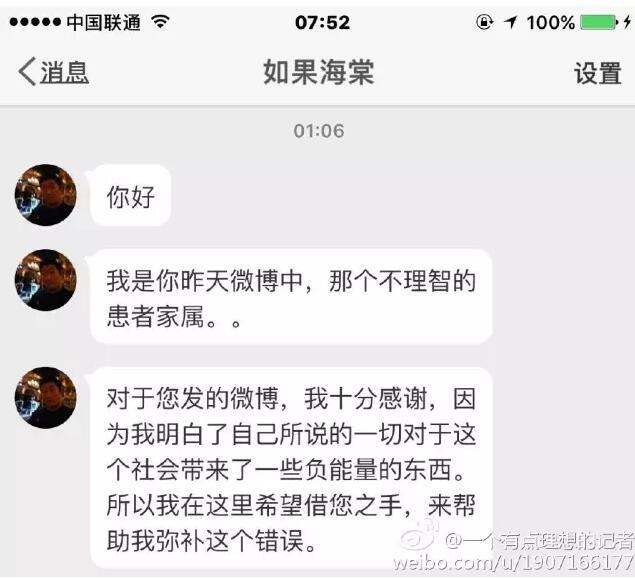This screenshot has width=635, height=578.
Task: Tap the Weibo logo watermark
Action: coord(421,535)
